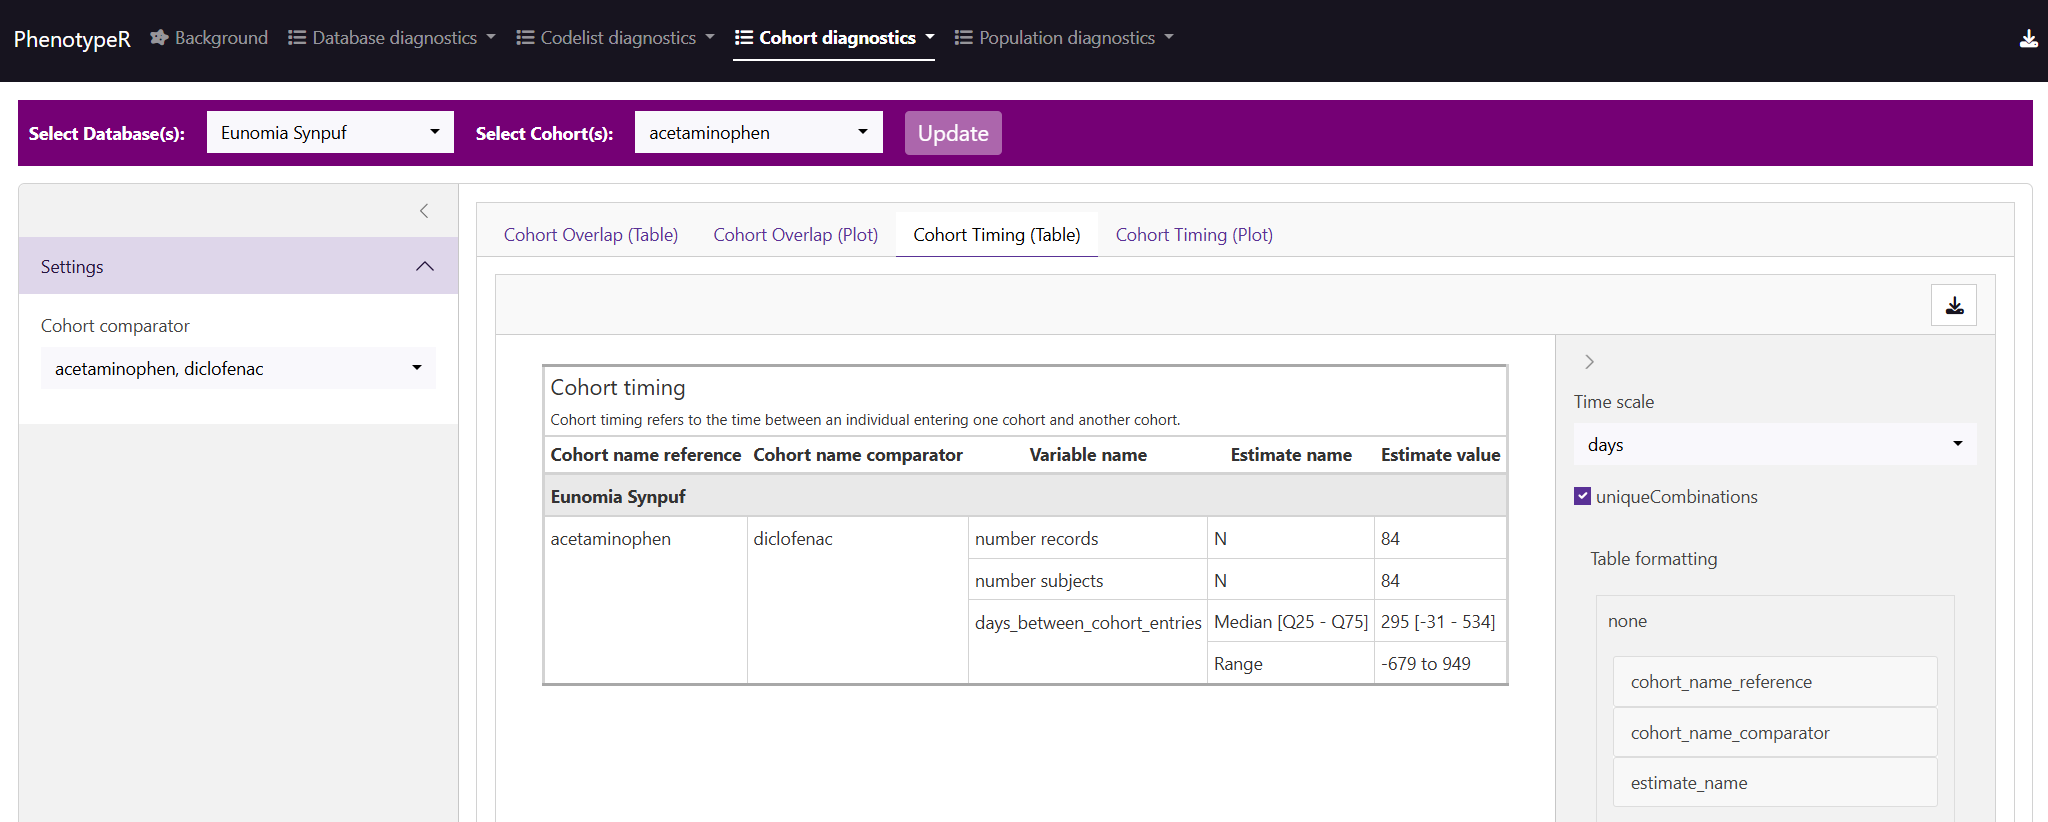
Task: Open the Select Cohort dropdown
Action: (x=758, y=133)
